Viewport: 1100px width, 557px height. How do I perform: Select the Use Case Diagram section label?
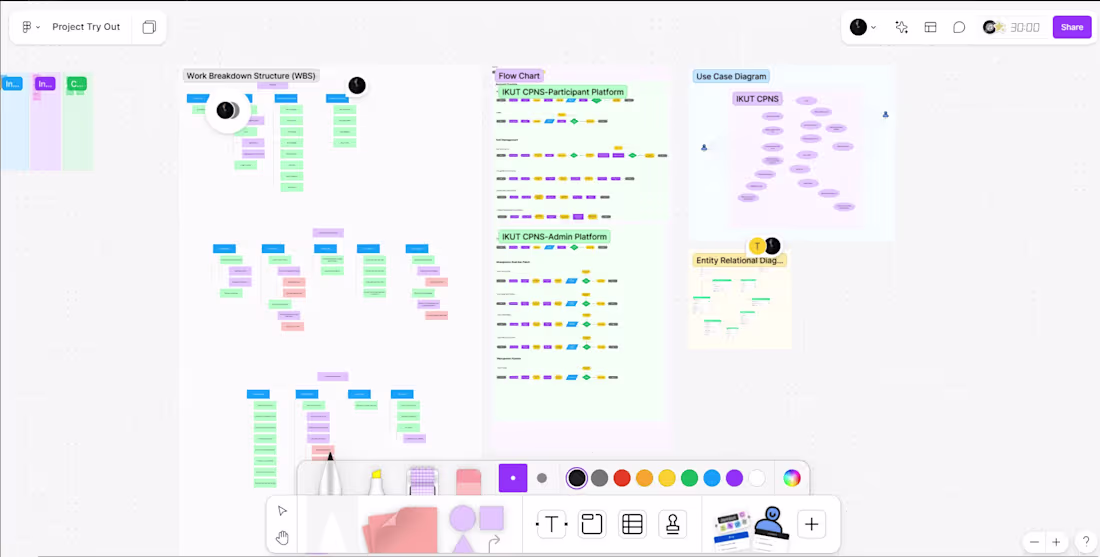731,76
